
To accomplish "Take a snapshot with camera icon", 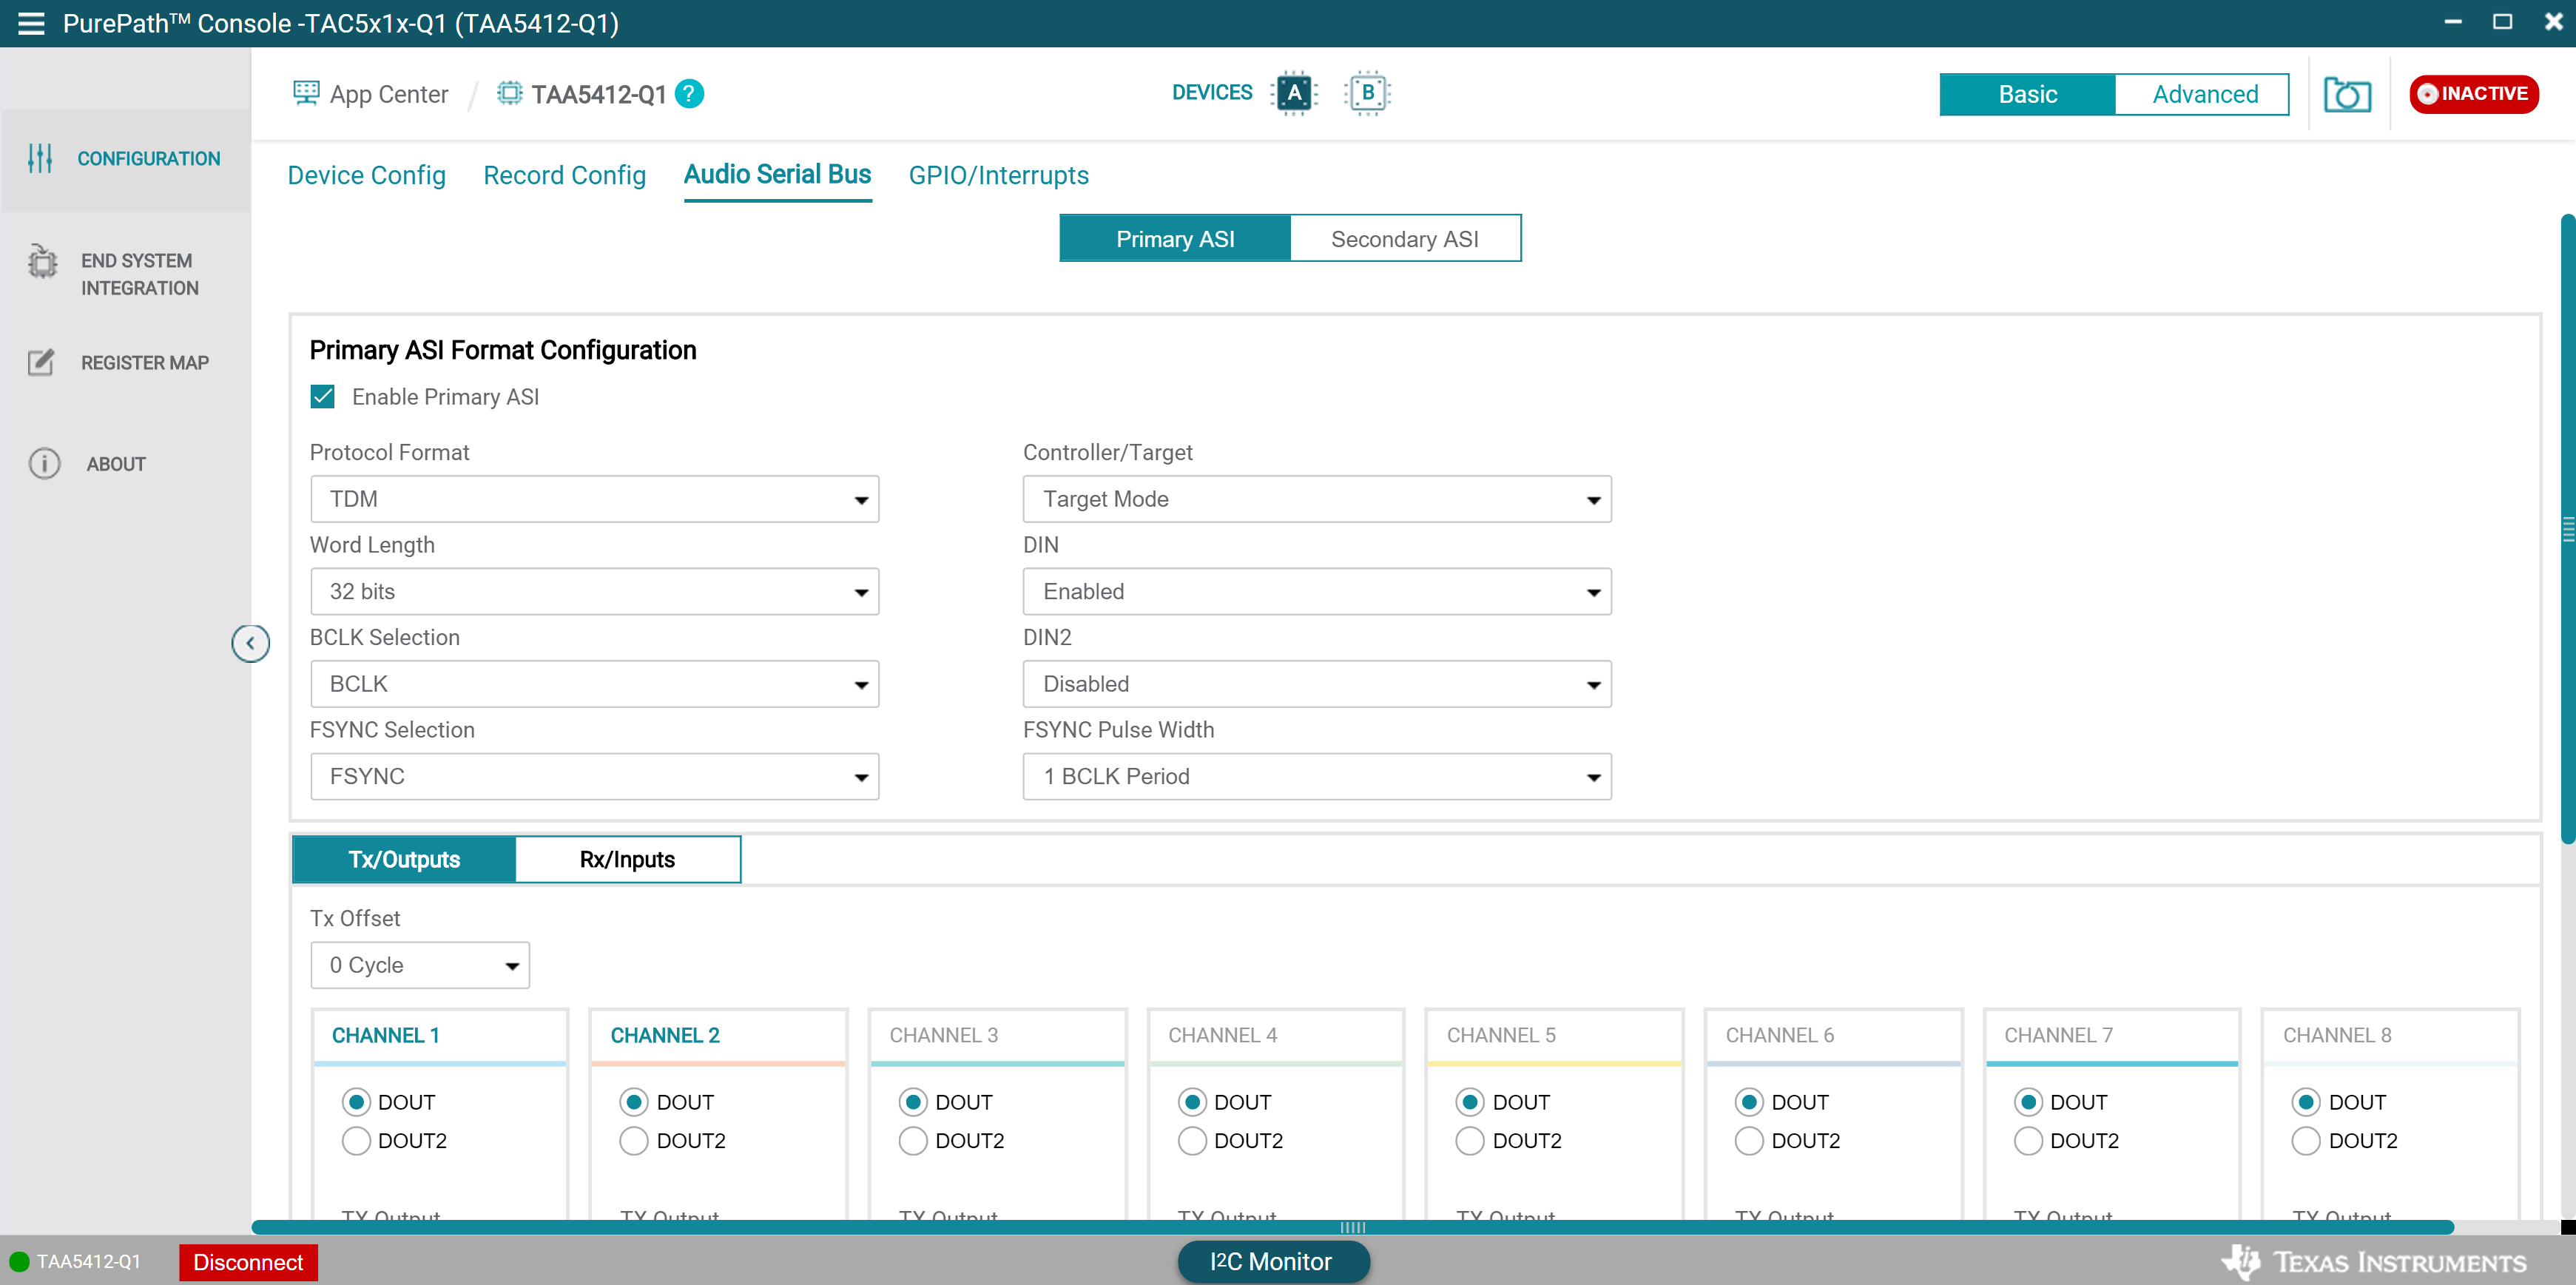I will point(2347,95).
